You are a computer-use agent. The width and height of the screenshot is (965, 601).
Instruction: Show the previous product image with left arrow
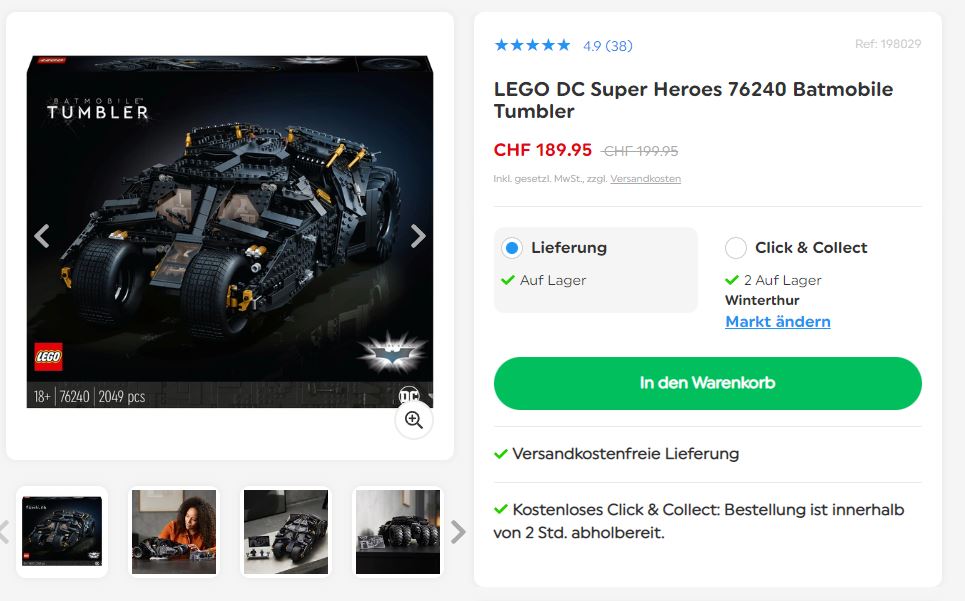click(x=41, y=236)
